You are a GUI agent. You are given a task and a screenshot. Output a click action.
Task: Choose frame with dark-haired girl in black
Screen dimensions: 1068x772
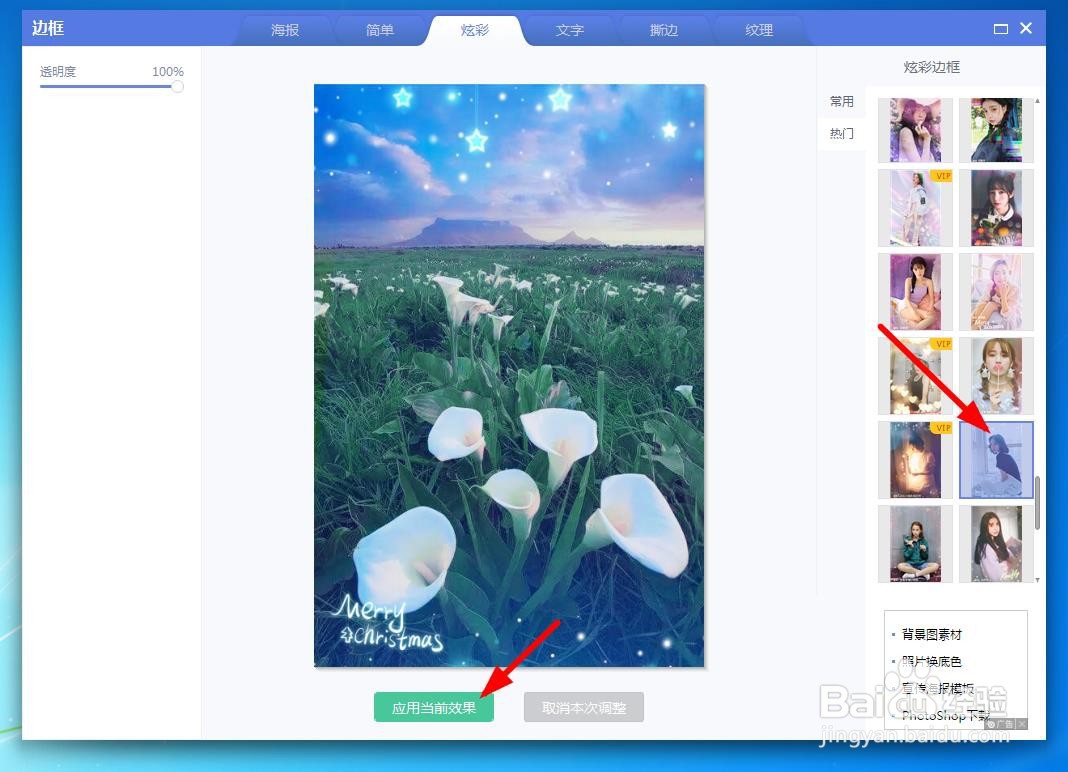click(996, 209)
